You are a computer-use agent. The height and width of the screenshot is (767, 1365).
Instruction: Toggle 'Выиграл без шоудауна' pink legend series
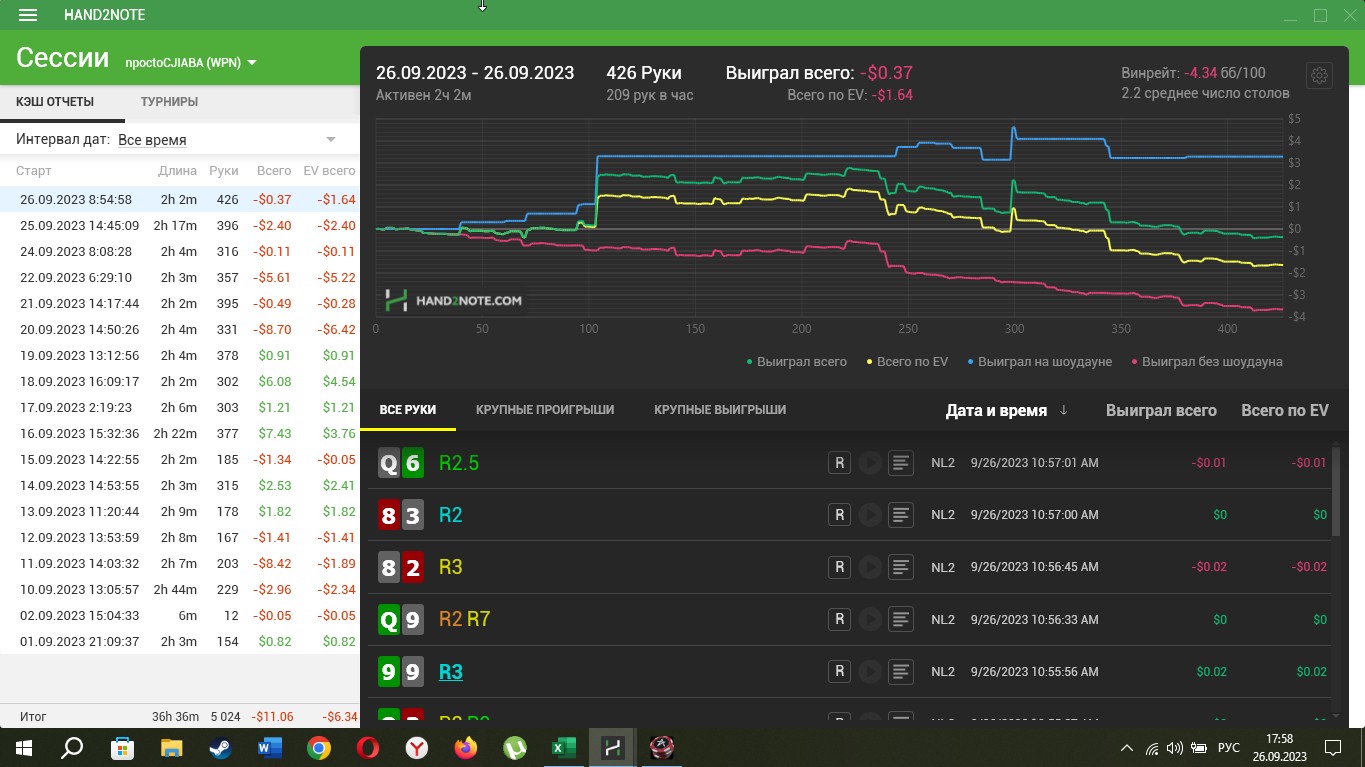[x=1207, y=361]
